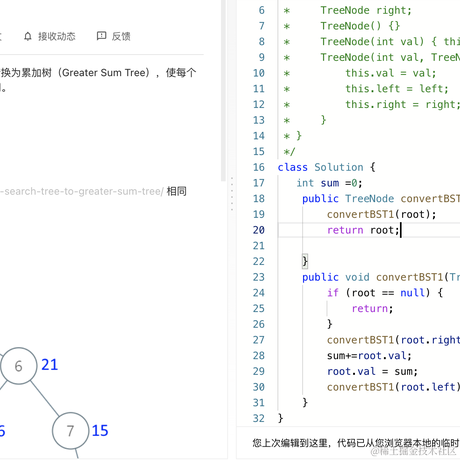Open the 反馈 feedback button

pyautogui.click(x=114, y=36)
